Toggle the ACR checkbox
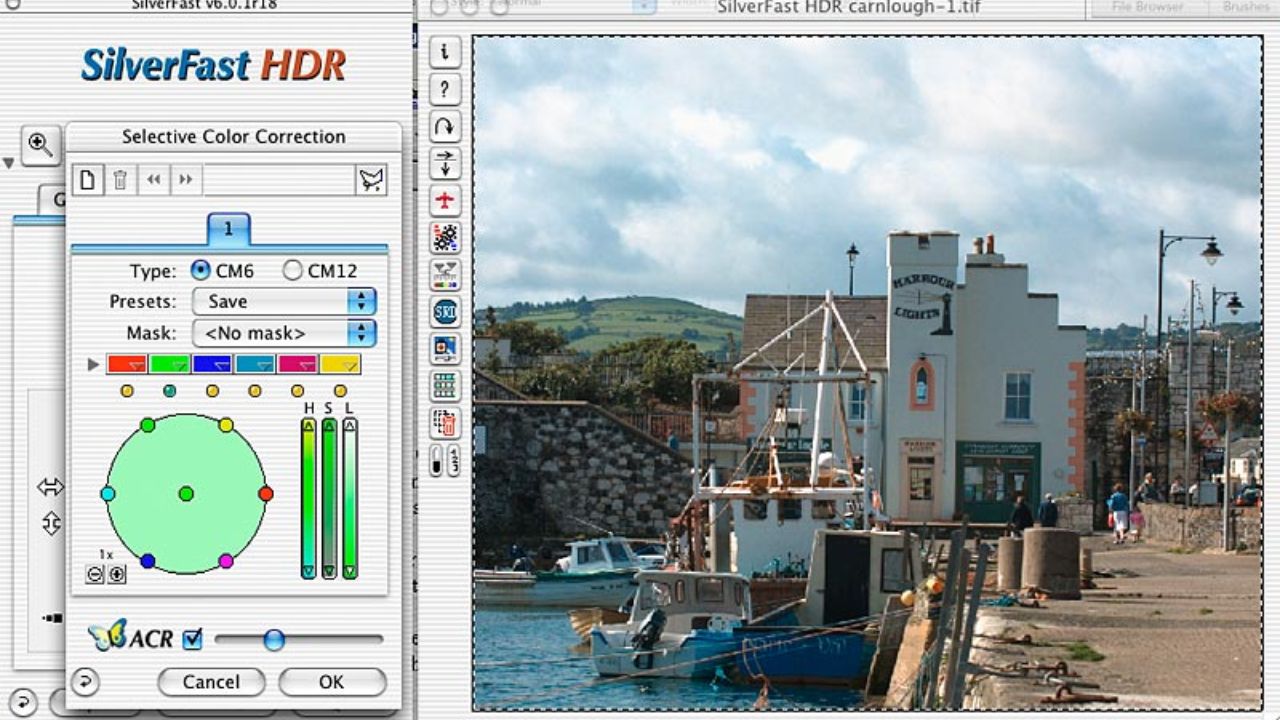This screenshot has height=720, width=1280. click(x=192, y=639)
